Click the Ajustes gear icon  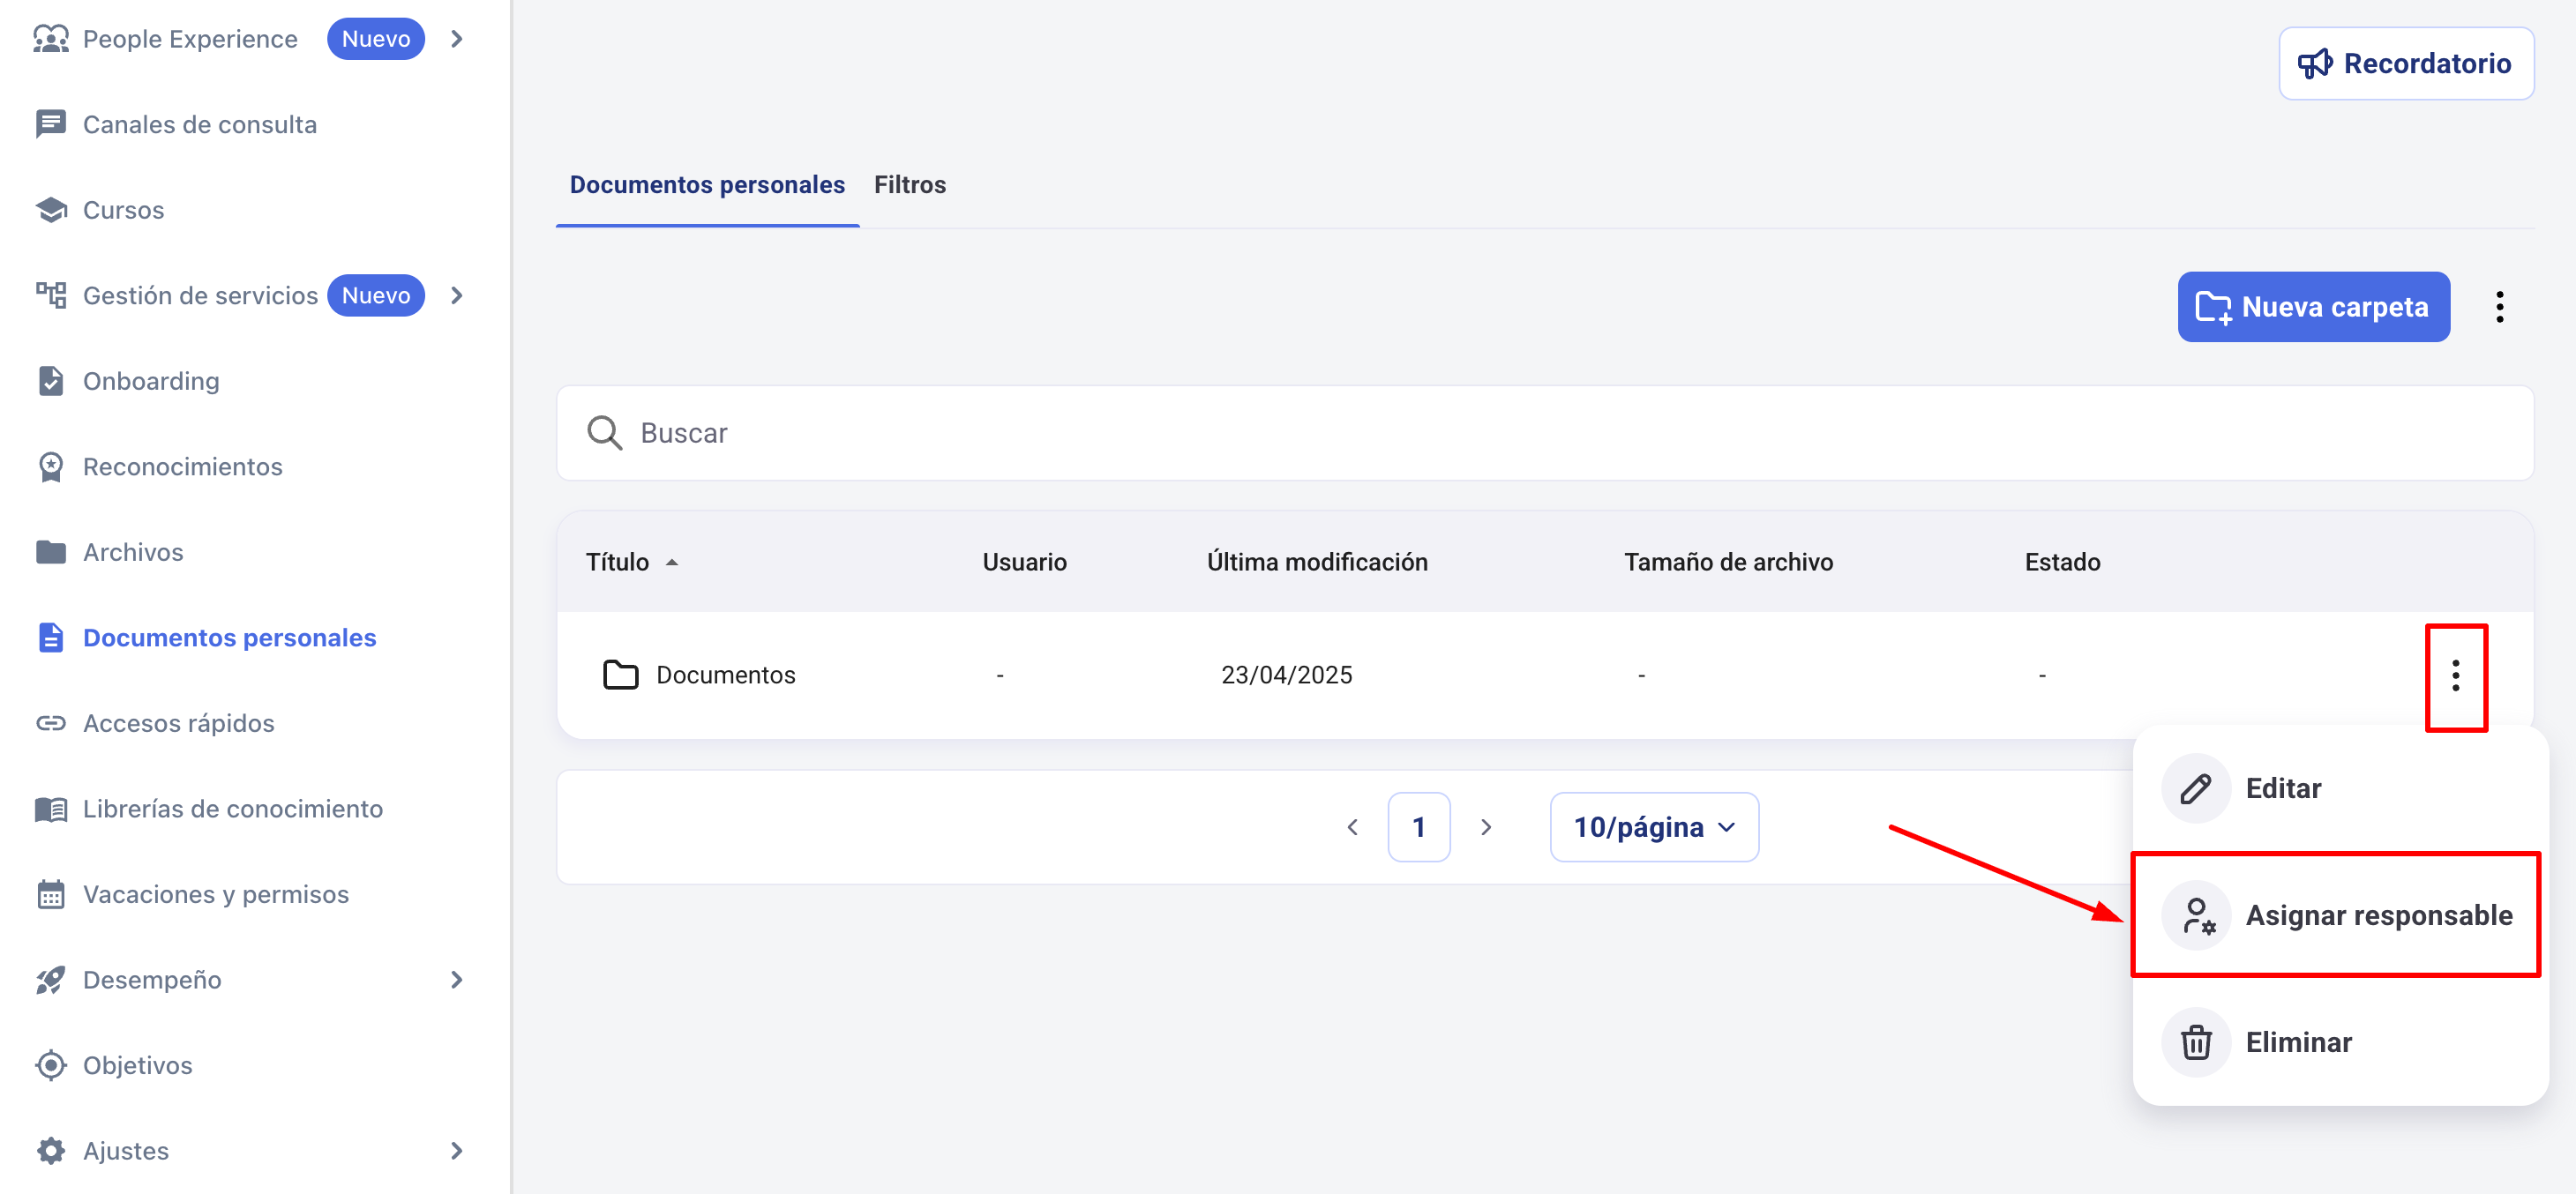[51, 1151]
